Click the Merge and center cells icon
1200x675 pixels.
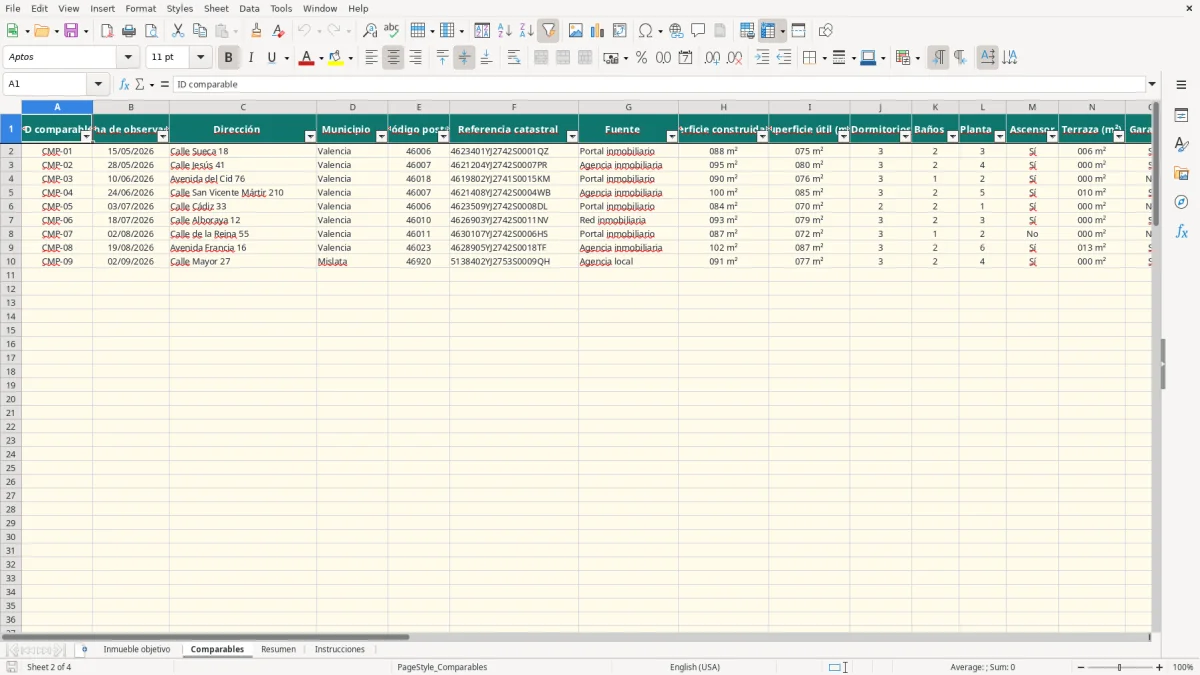[541, 58]
